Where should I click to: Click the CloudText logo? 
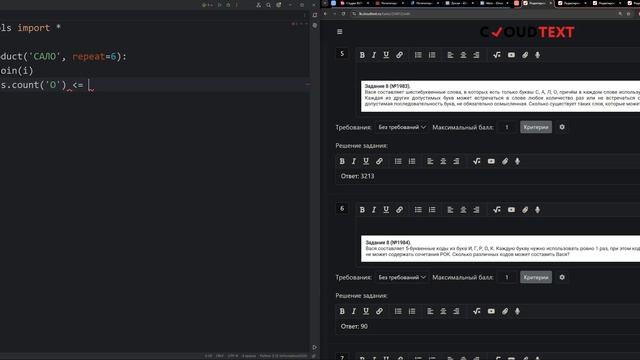(x=527, y=32)
